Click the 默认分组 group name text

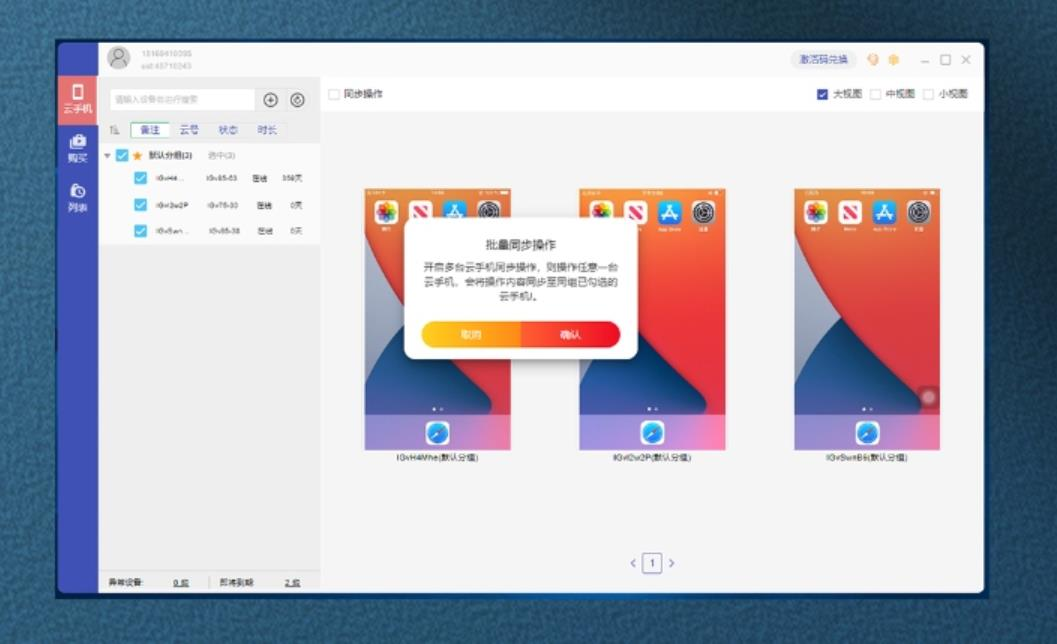click(171, 156)
